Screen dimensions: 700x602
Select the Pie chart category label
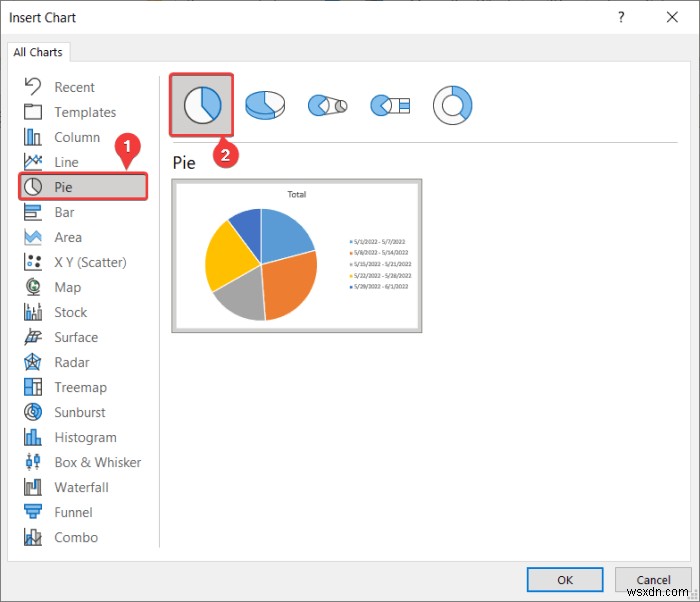pyautogui.click(x=63, y=187)
